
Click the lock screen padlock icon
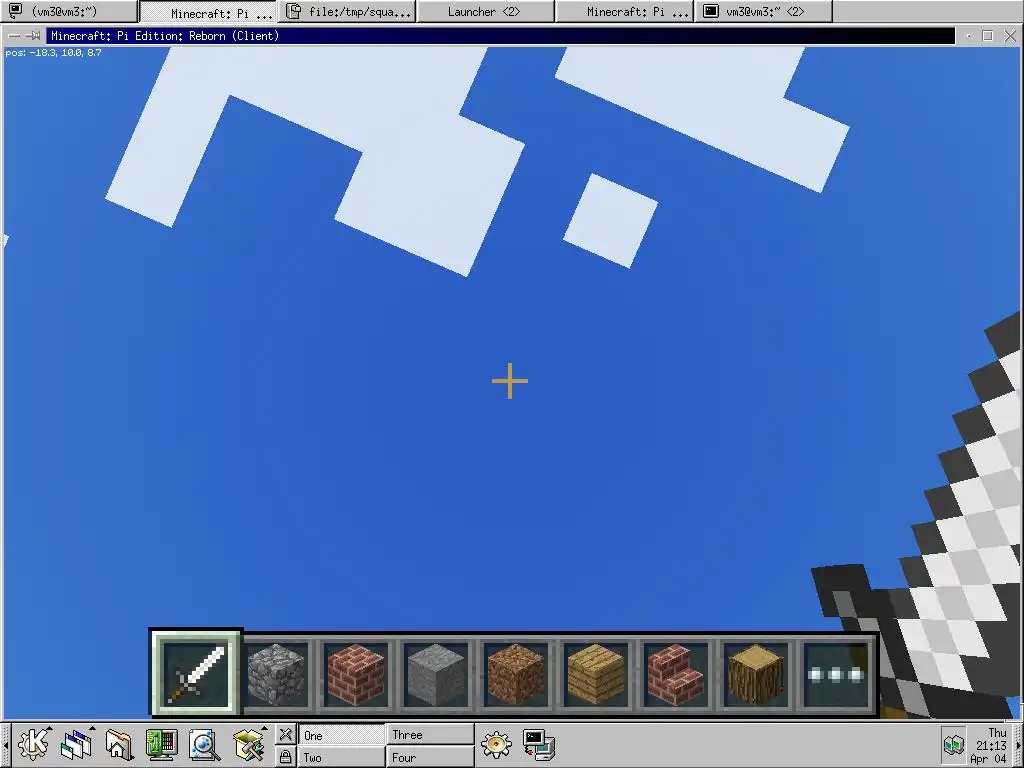(x=285, y=757)
